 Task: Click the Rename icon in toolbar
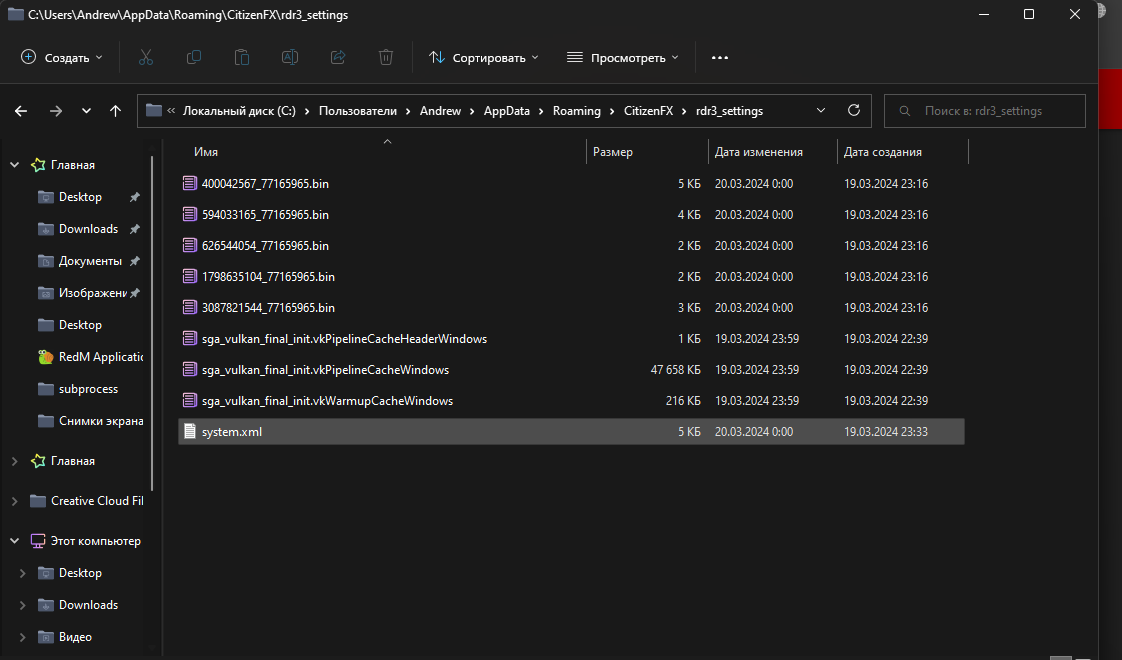click(290, 57)
